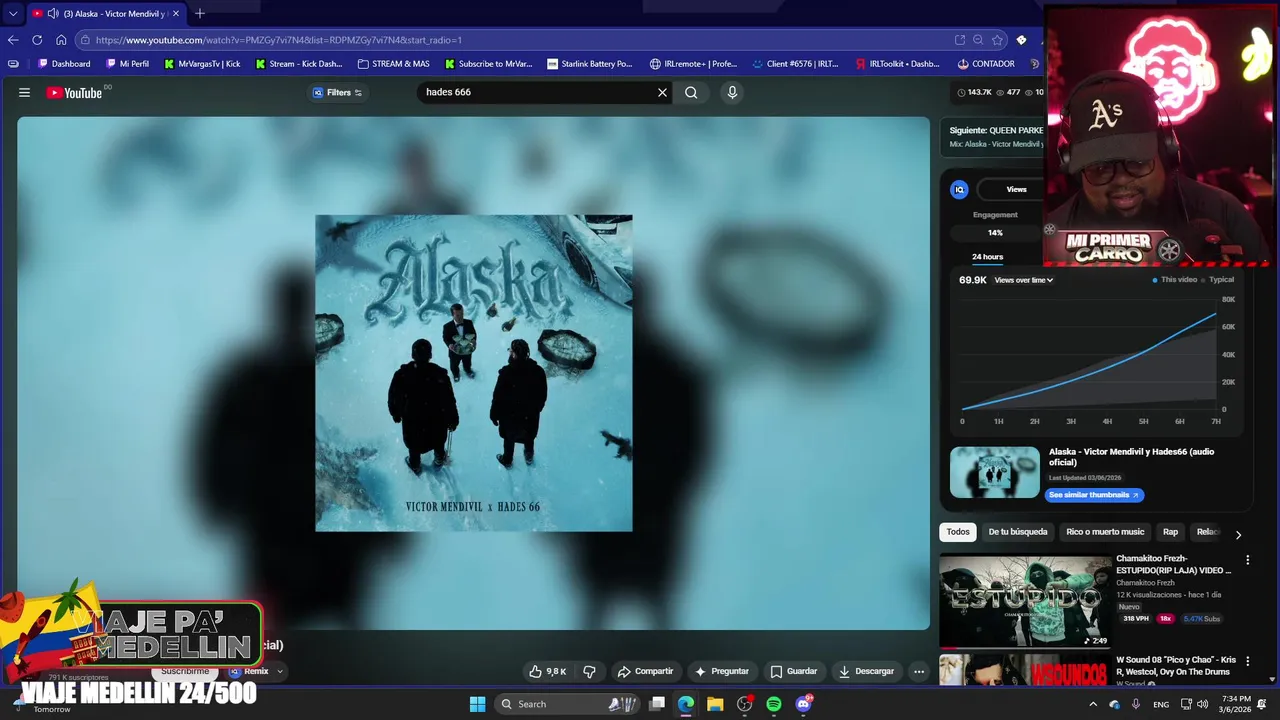Open the vidIQ Filters button
The width and height of the screenshot is (1280, 720).
[x=338, y=92]
